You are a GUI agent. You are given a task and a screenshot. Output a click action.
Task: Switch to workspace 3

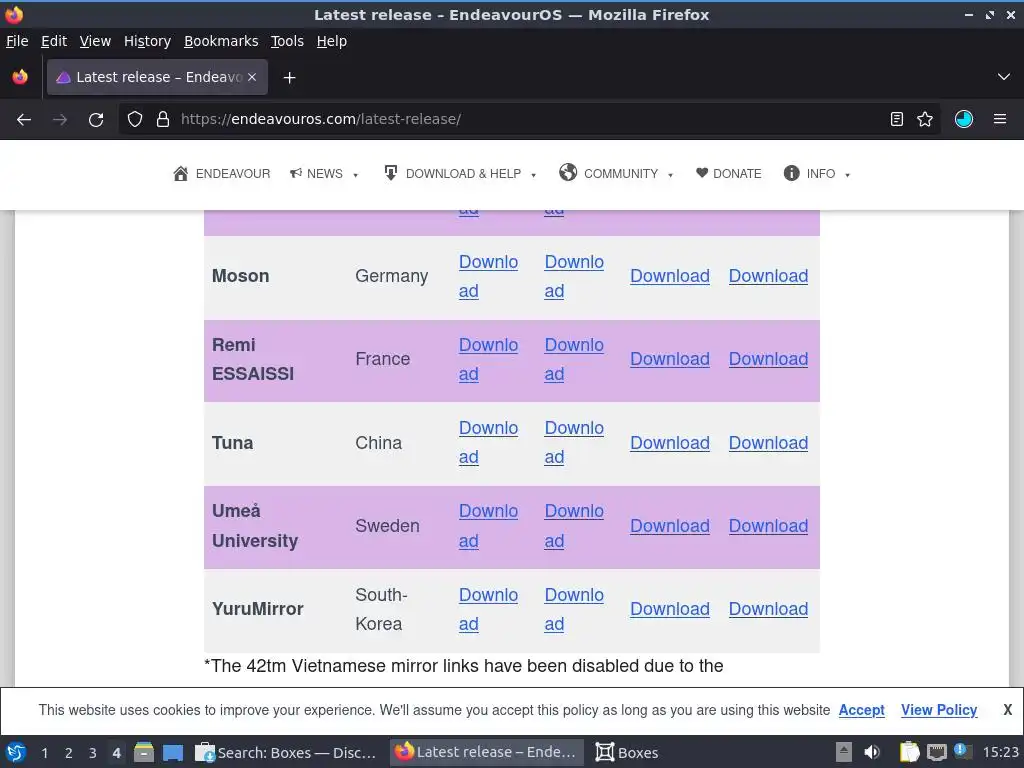(x=92, y=753)
